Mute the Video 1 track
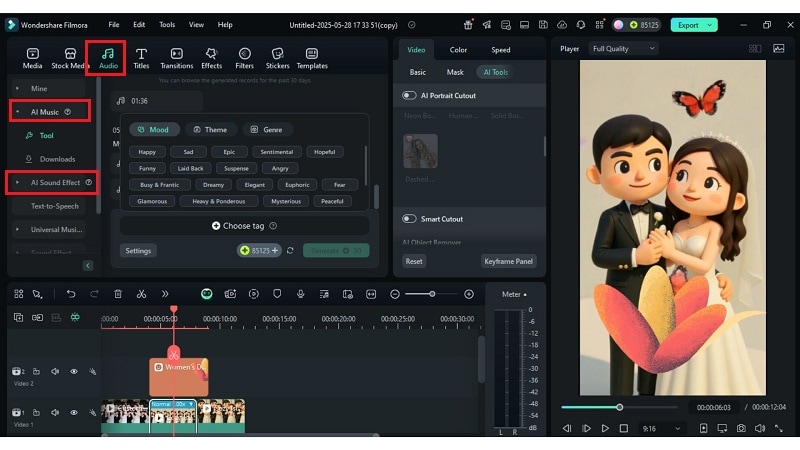The width and height of the screenshot is (800, 450). click(55, 412)
